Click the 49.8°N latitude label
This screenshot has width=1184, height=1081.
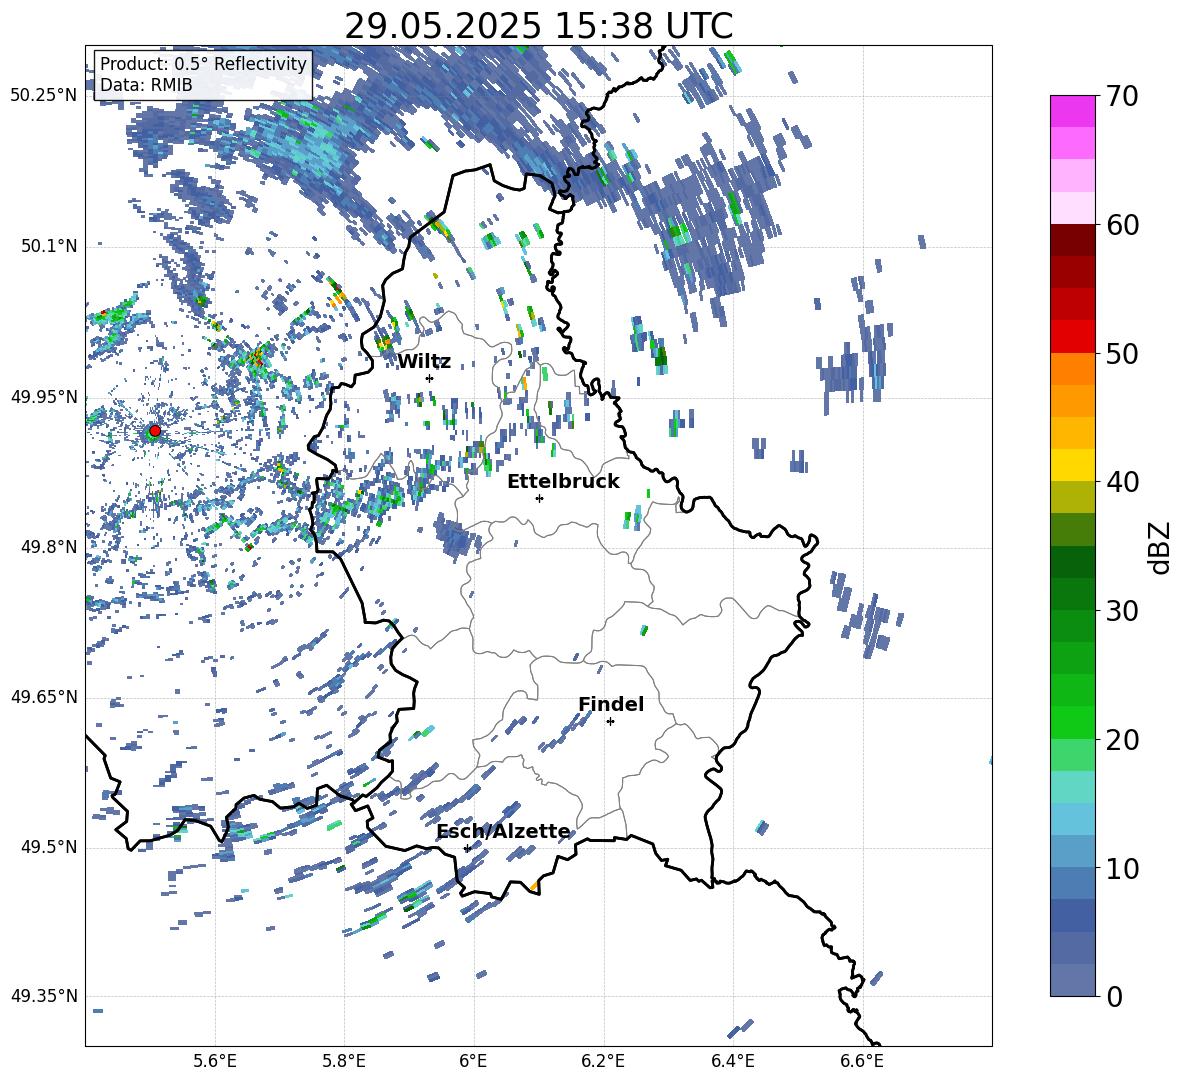tap(50, 547)
